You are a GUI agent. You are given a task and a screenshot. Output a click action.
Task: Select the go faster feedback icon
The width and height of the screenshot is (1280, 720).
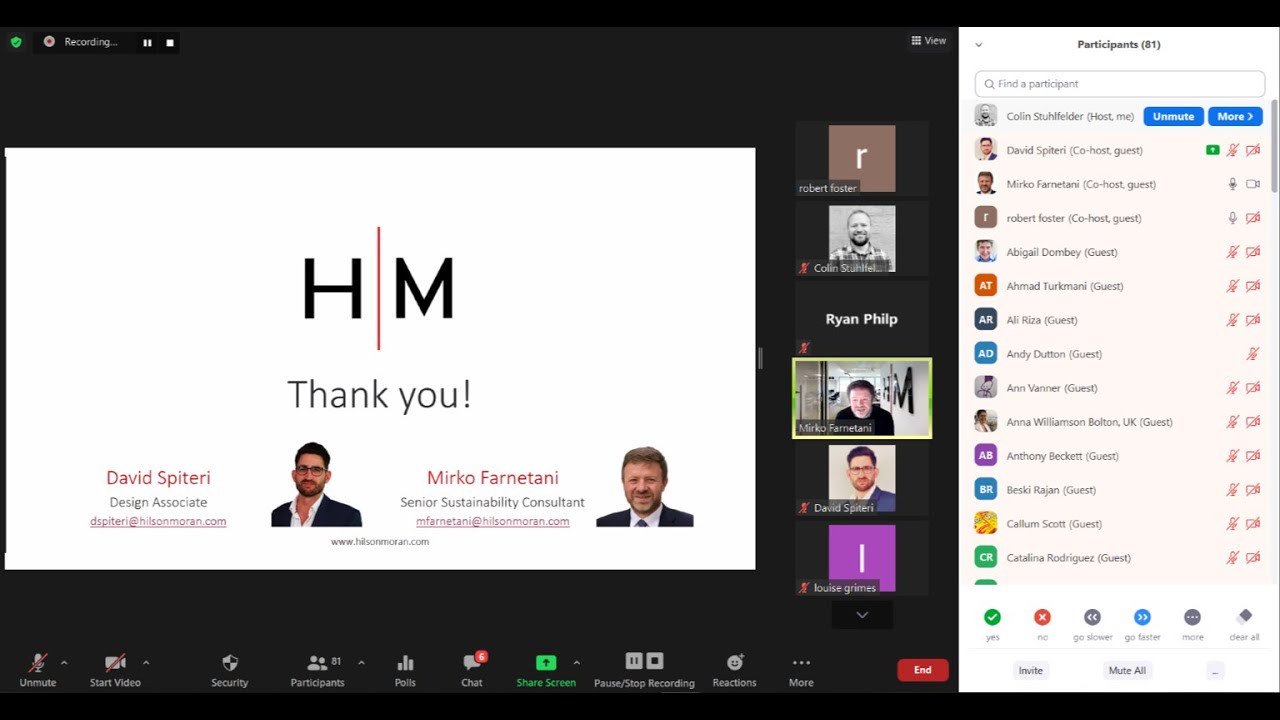(1142, 617)
